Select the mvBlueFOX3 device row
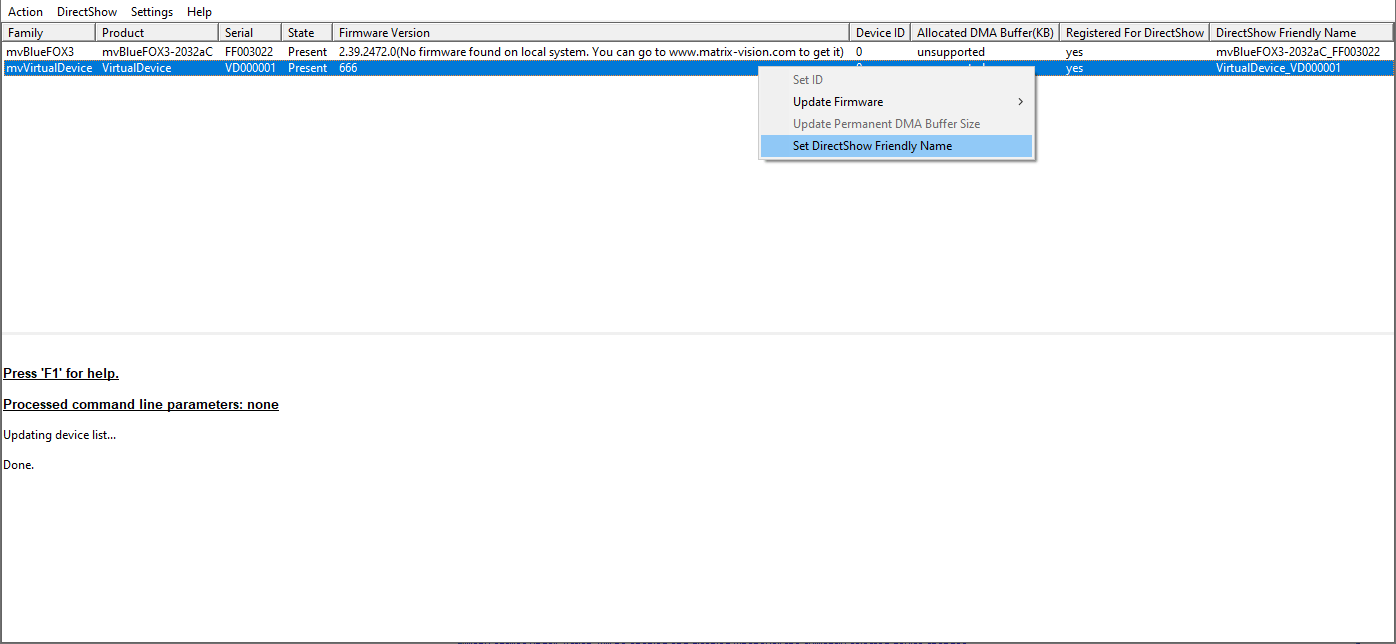This screenshot has height=644, width=1396. [x=40, y=52]
